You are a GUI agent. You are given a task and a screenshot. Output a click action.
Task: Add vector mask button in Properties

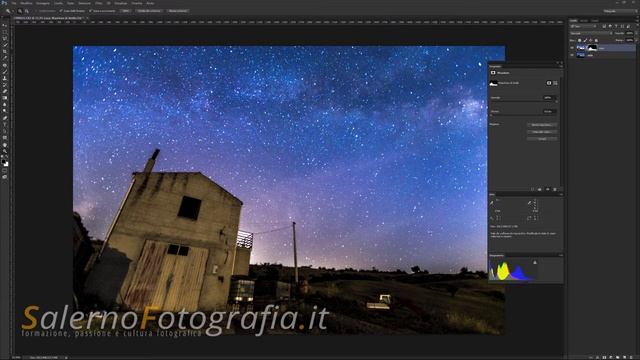click(x=555, y=83)
